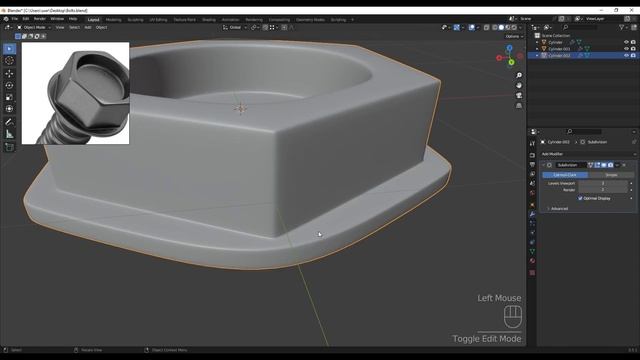Select the Select Box tool
Viewport: 640px width, 360px height.
click(9, 49)
